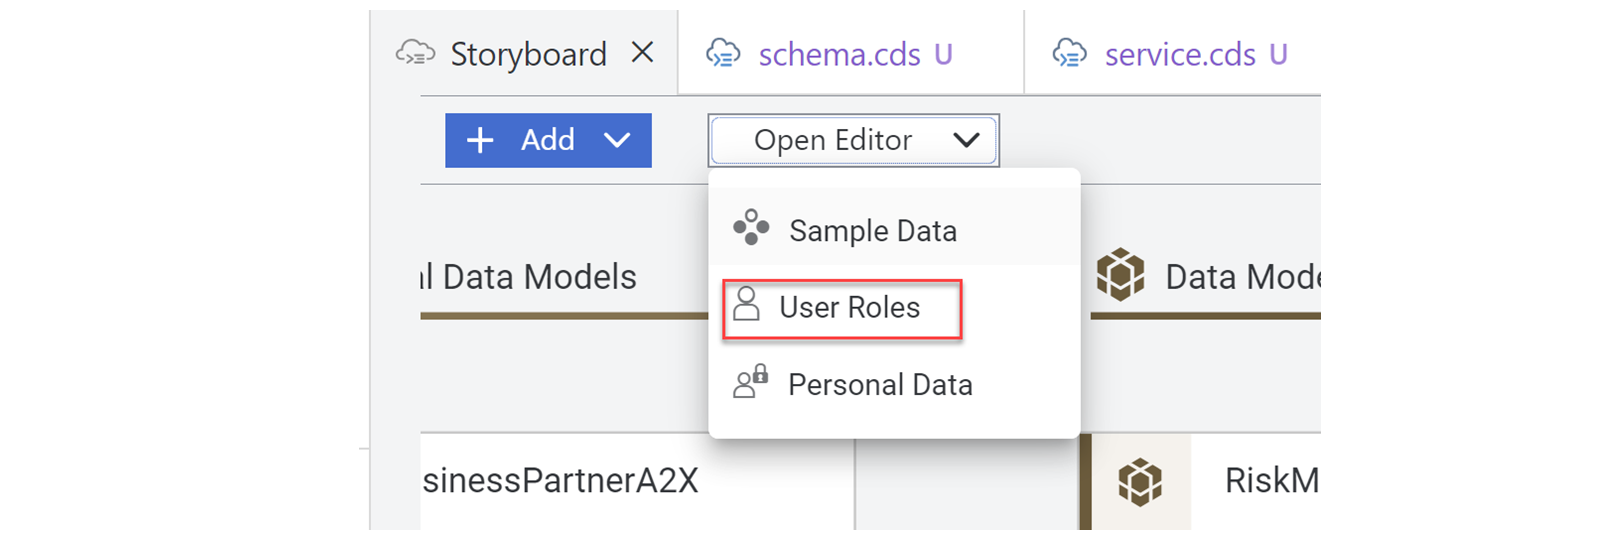The width and height of the screenshot is (1600, 540).
Task: Click the service.cds file icon
Action: tap(1069, 53)
